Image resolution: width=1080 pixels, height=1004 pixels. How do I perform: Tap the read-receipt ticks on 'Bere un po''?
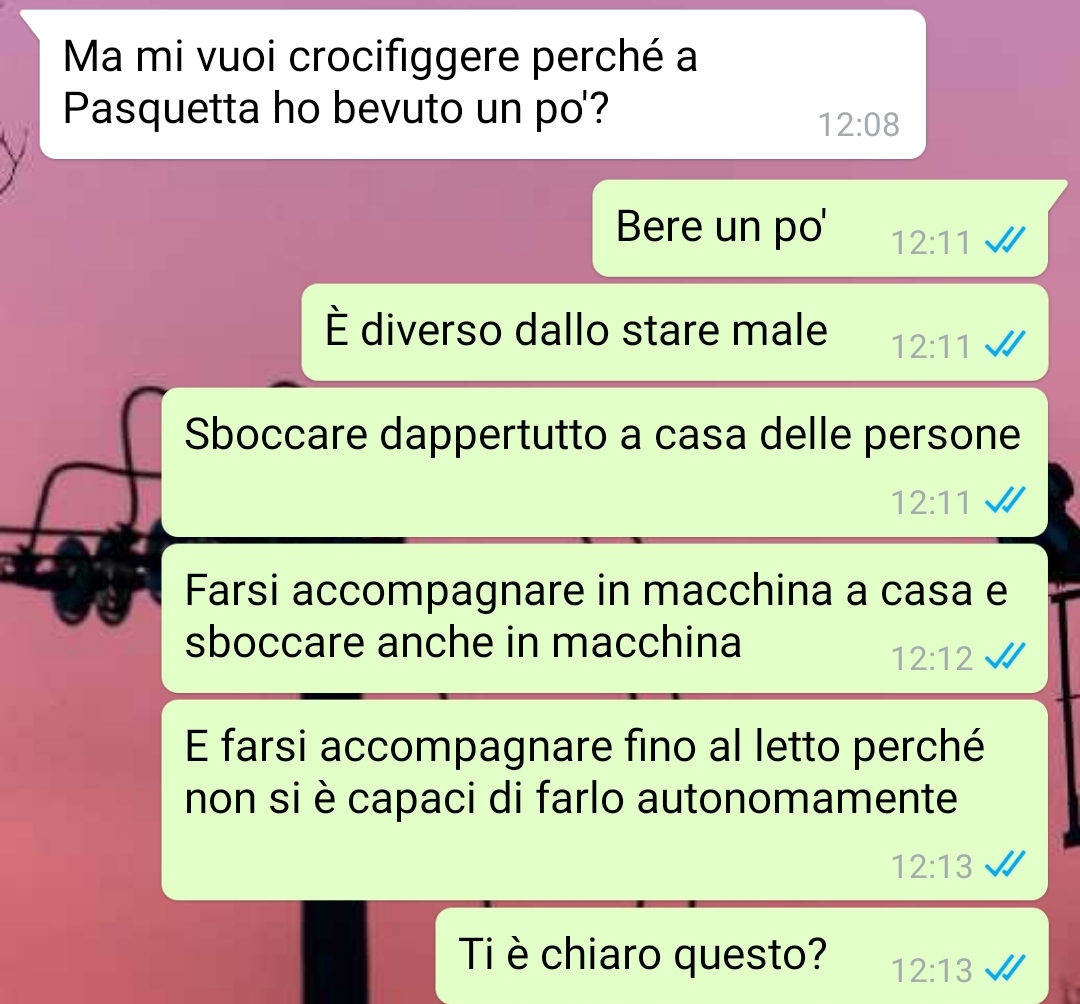tap(1005, 240)
